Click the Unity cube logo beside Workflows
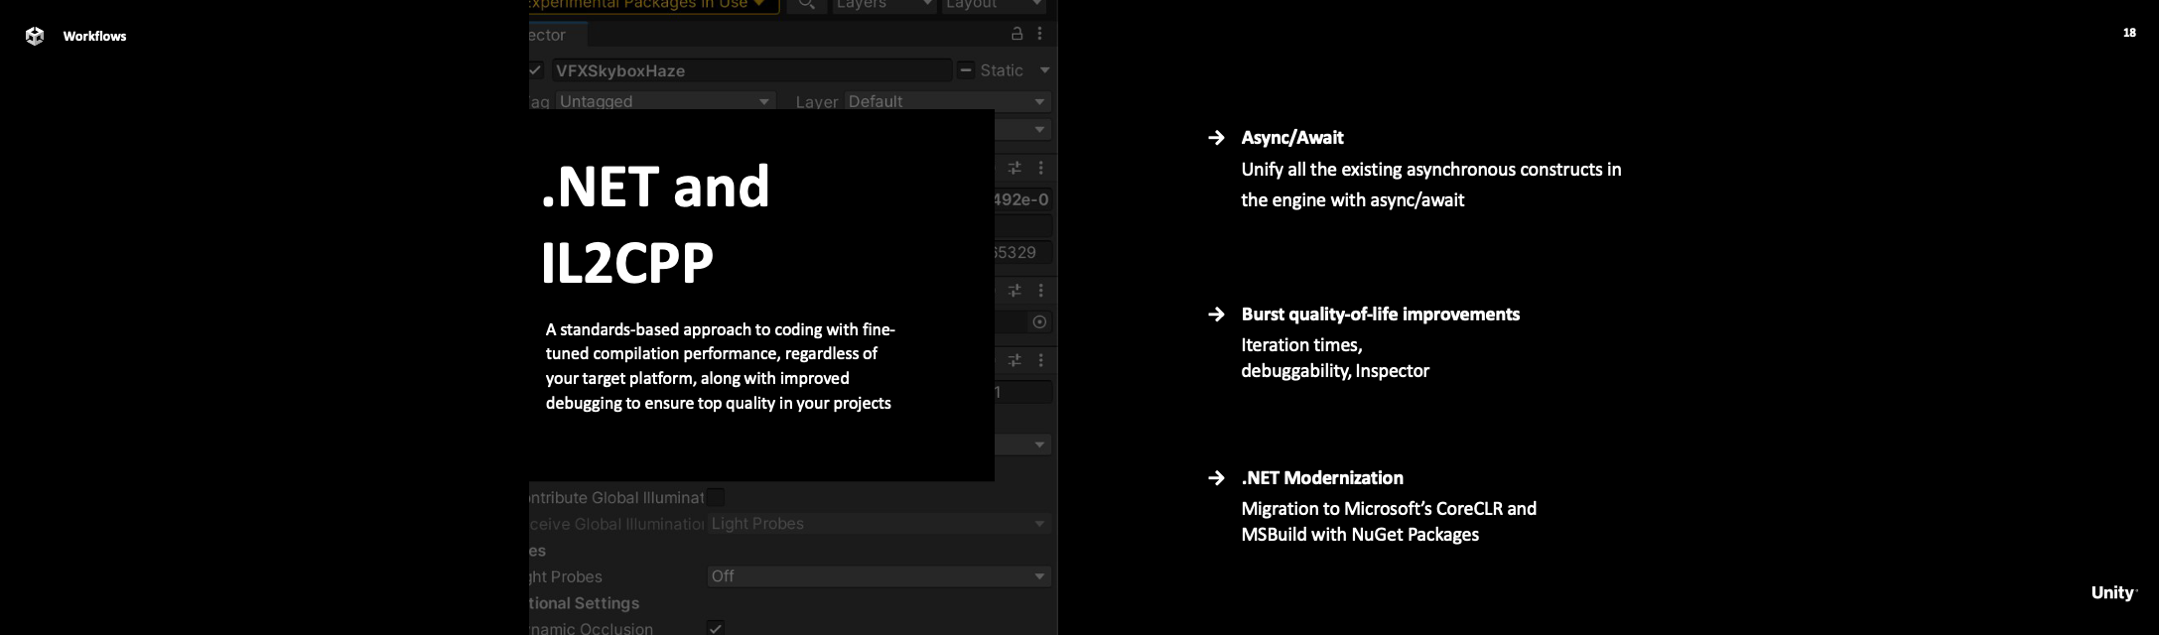The image size is (2159, 635). (x=35, y=36)
